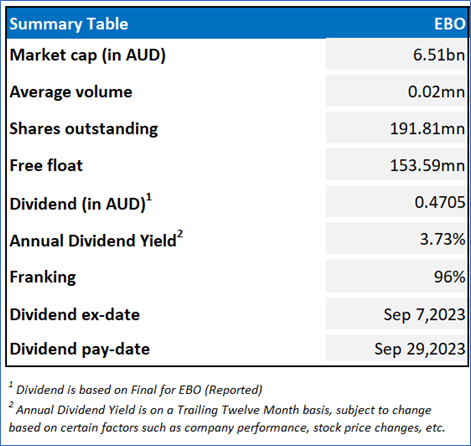Select the 6.51bn market cap value
Viewport: 471px width, 446px height.
(x=439, y=55)
